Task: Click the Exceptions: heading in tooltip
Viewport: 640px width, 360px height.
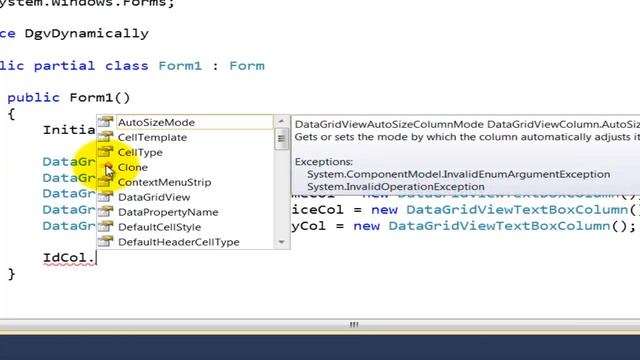Action: [x=324, y=162]
